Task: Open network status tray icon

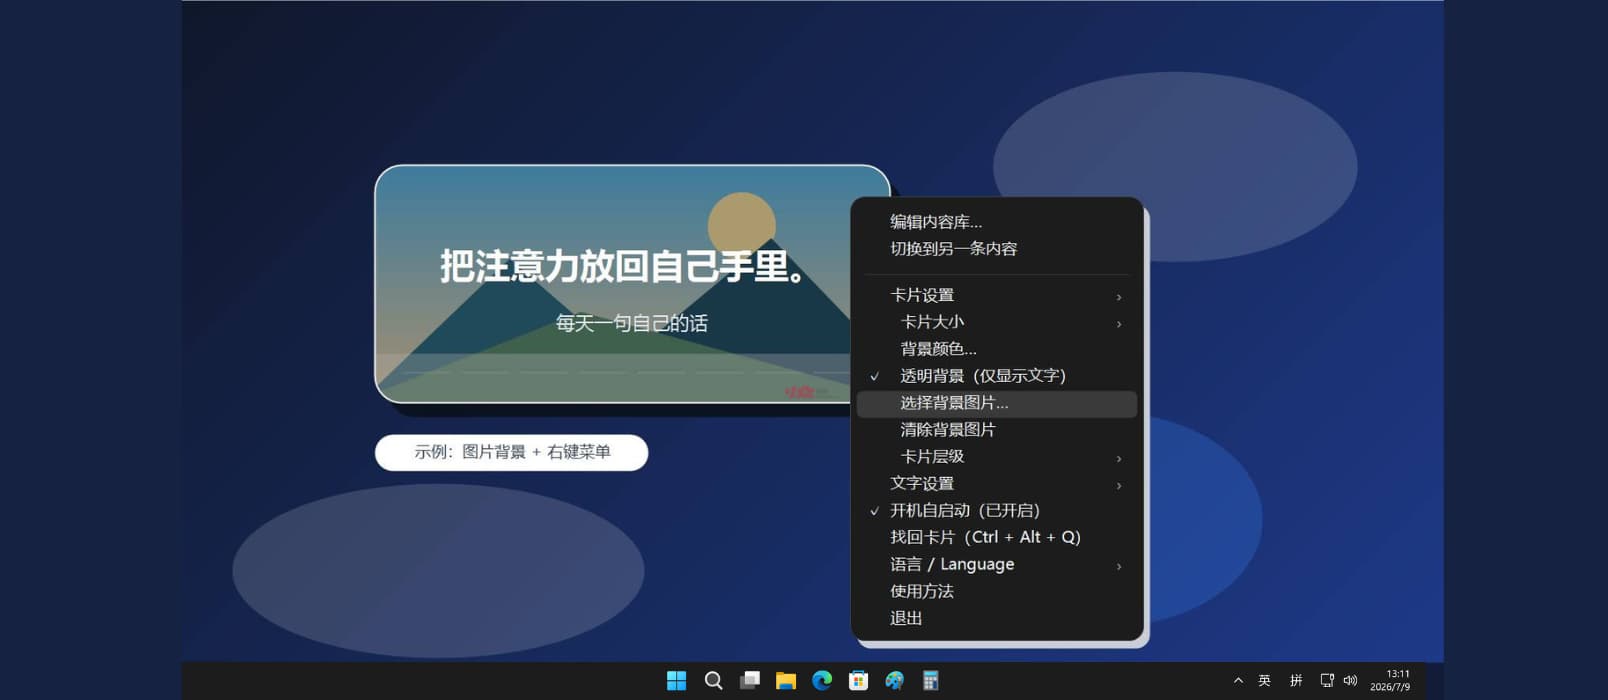Action: (x=1327, y=681)
